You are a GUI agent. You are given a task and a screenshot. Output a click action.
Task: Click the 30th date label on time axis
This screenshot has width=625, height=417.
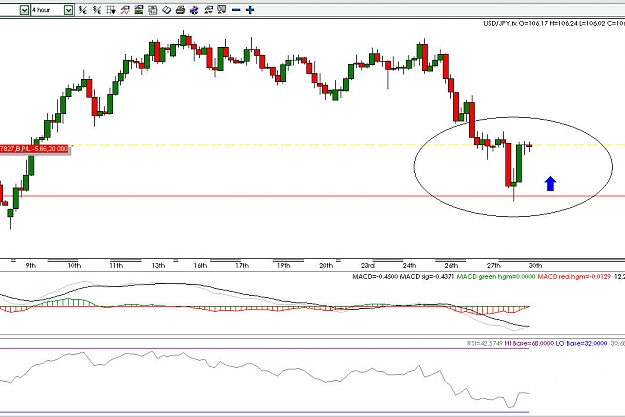click(x=535, y=266)
